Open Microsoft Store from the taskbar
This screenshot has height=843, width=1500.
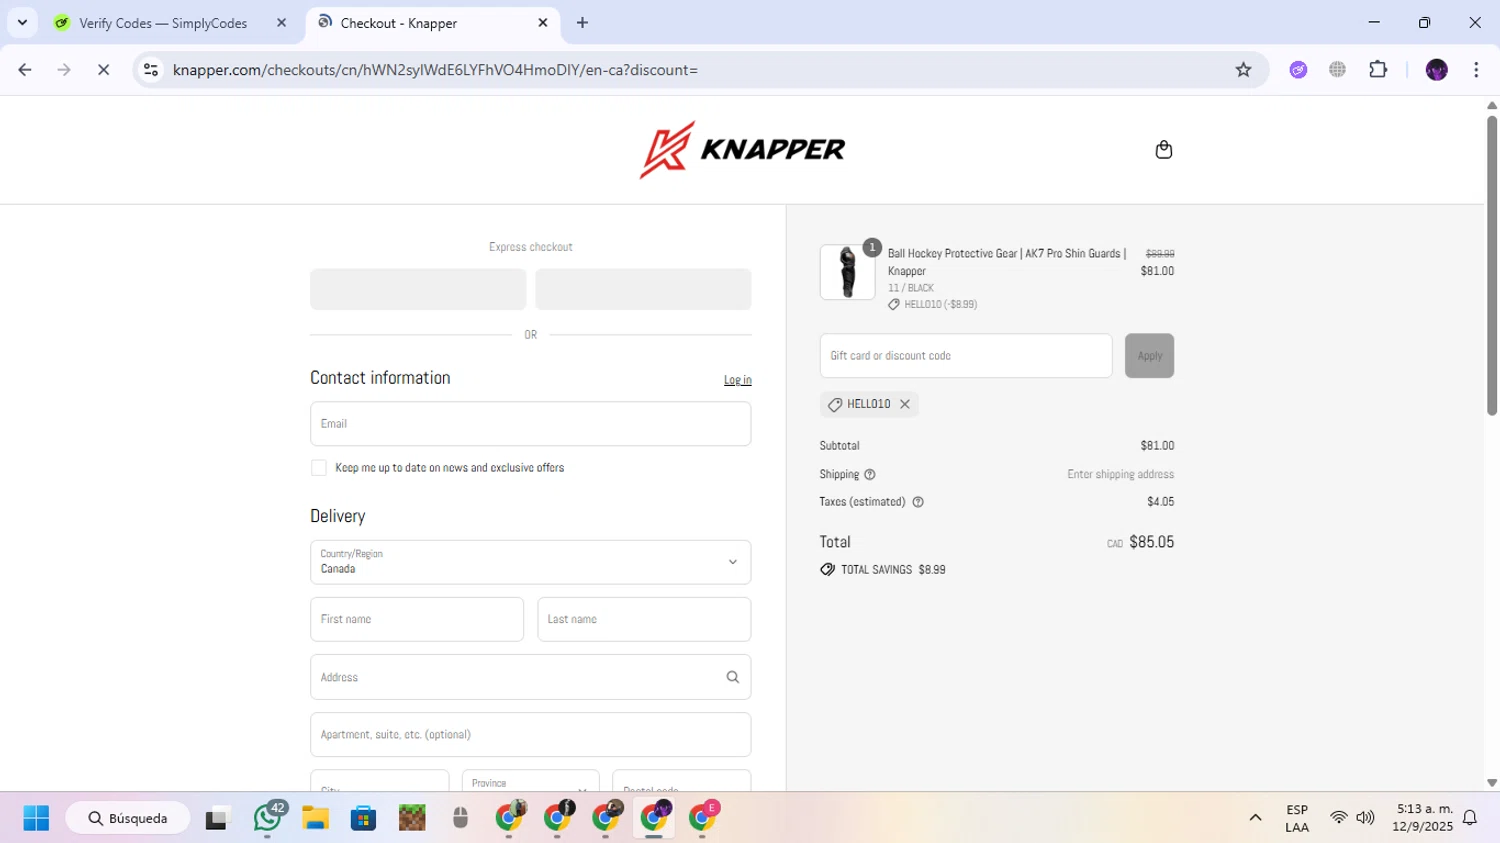coord(363,818)
